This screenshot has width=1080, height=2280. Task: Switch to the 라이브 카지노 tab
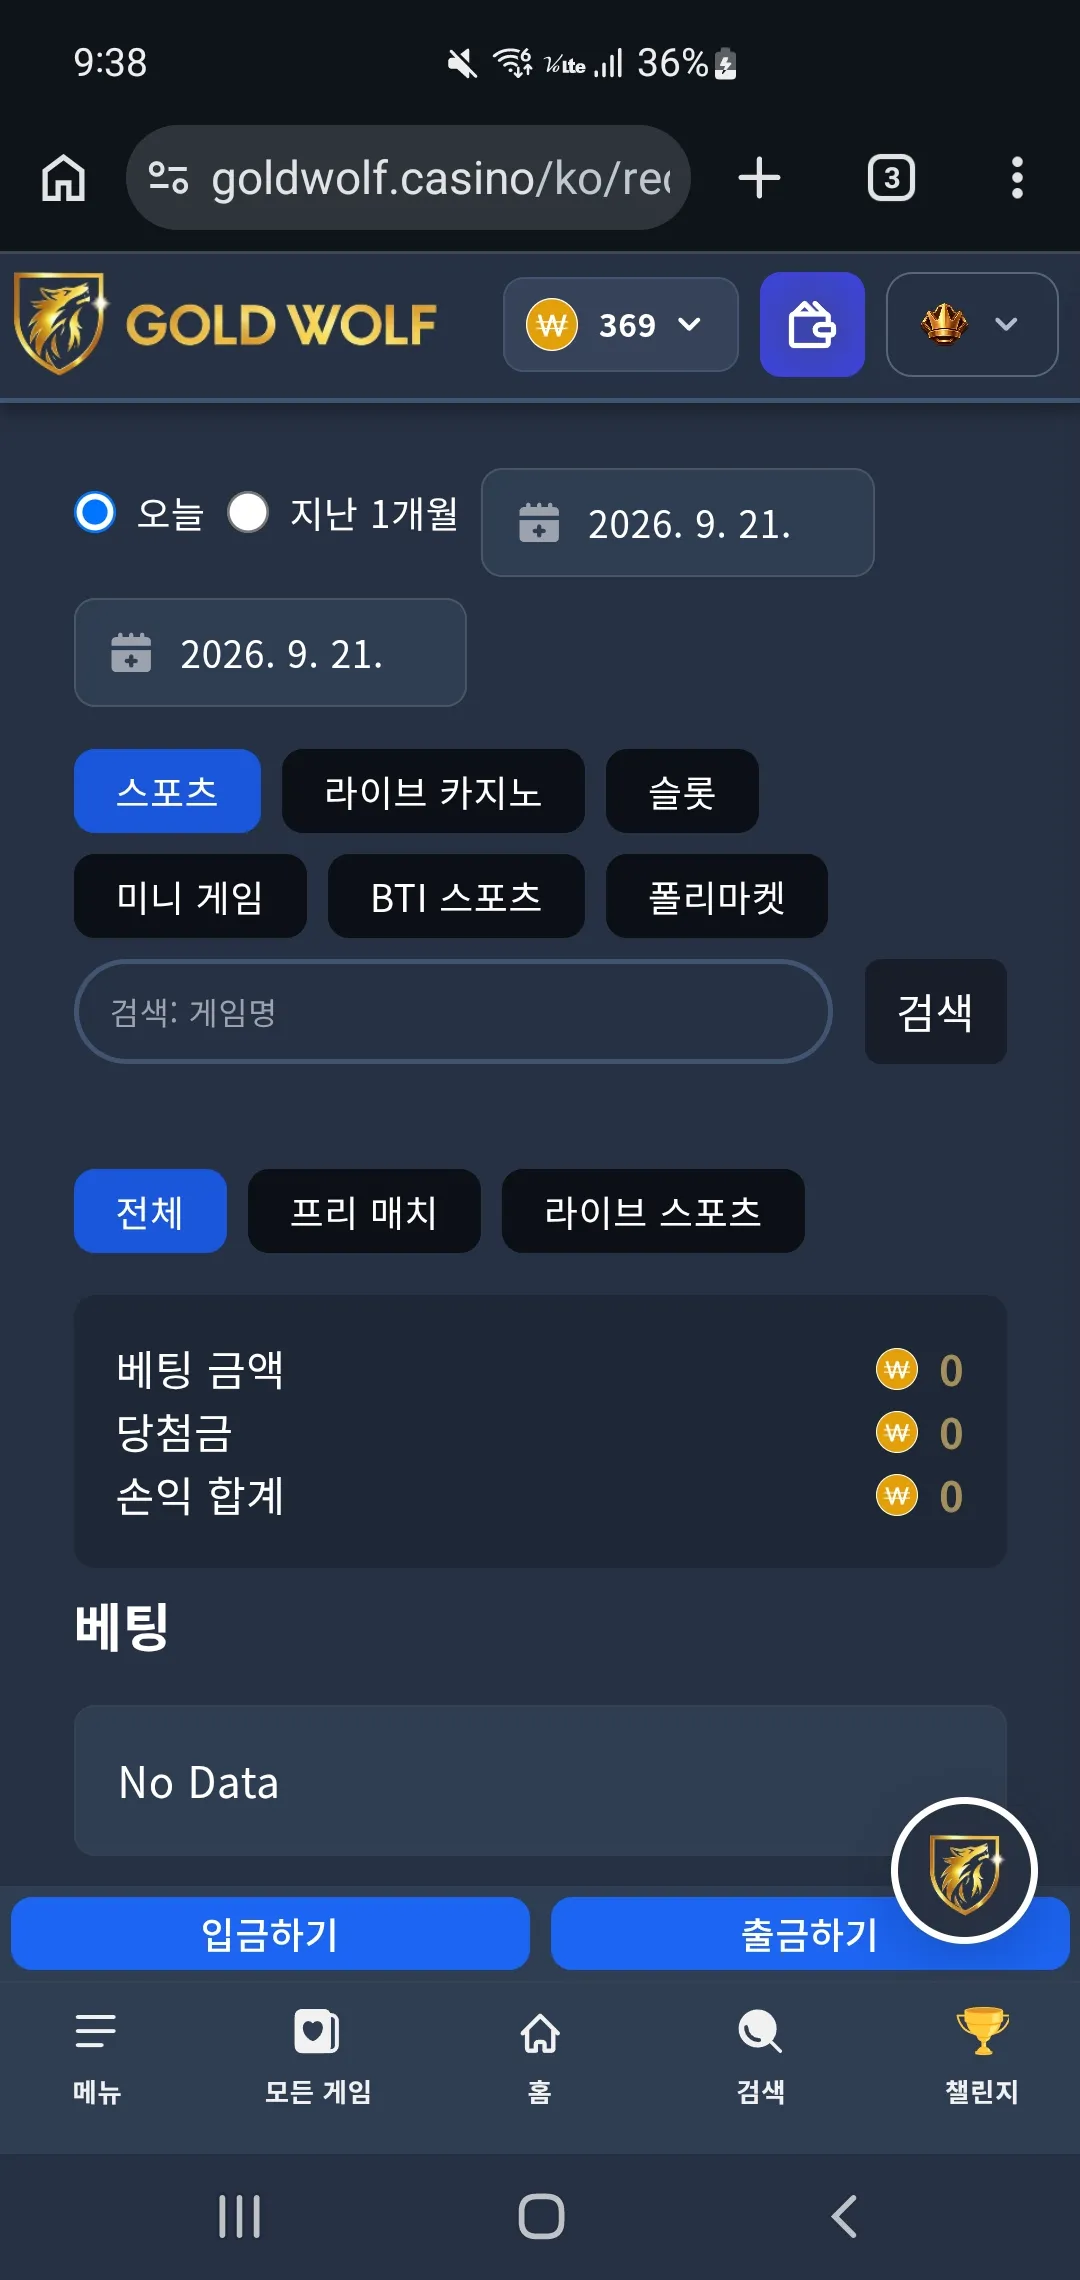pyautogui.click(x=433, y=791)
